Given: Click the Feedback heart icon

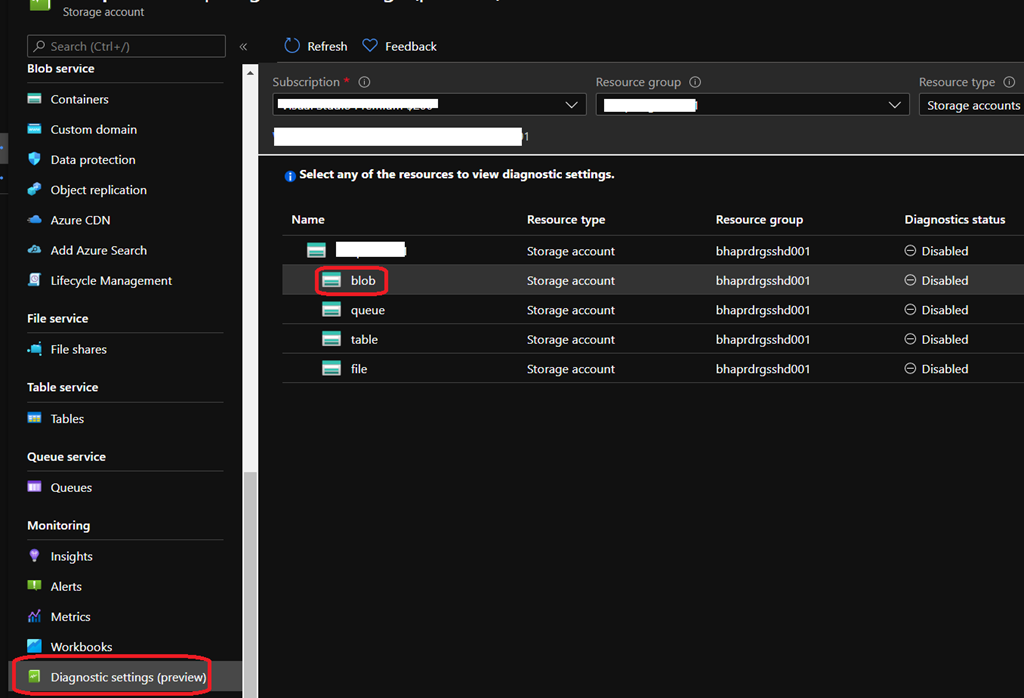Looking at the screenshot, I should pos(370,46).
